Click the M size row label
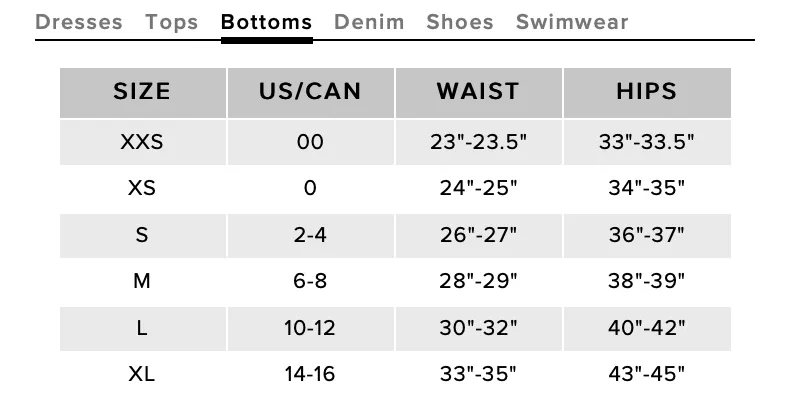The image size is (810, 412). click(x=143, y=282)
